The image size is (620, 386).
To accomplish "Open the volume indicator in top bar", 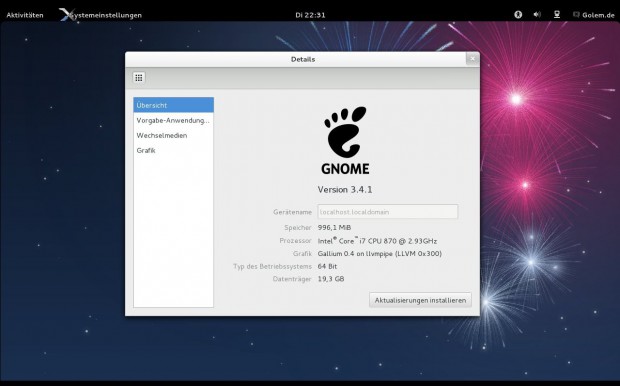I will [x=537, y=15].
